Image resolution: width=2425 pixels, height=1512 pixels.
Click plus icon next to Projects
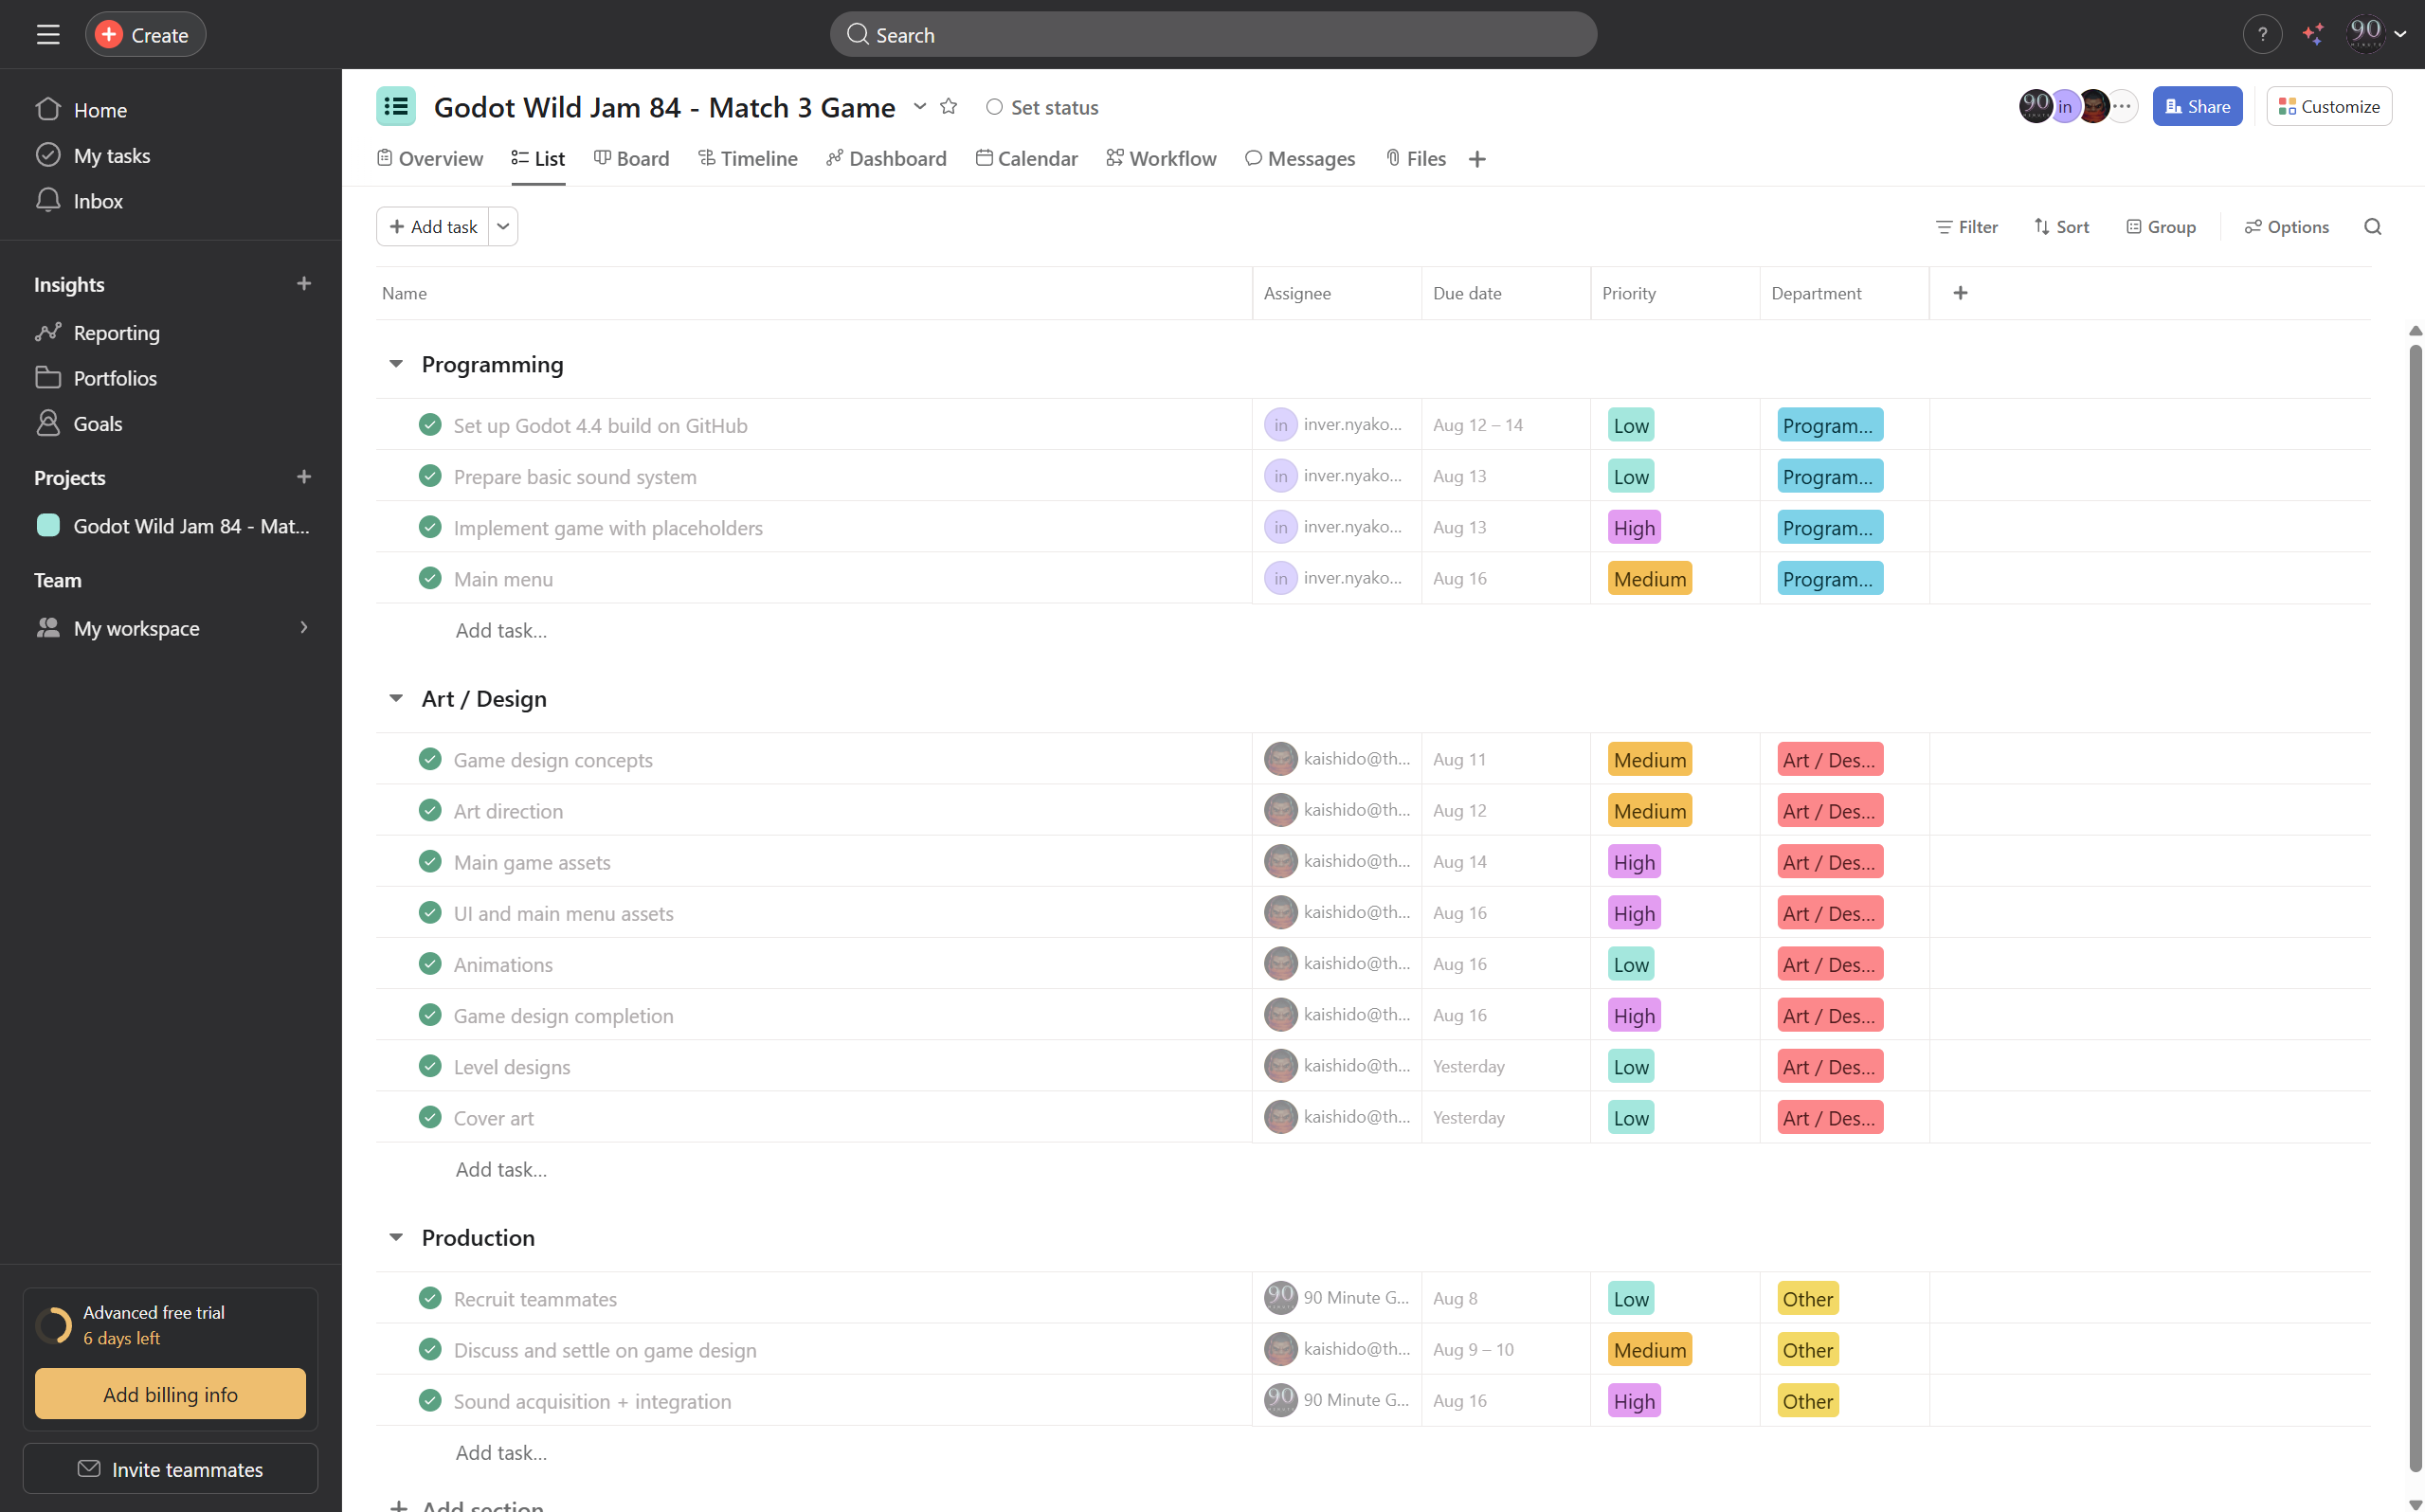(x=304, y=477)
